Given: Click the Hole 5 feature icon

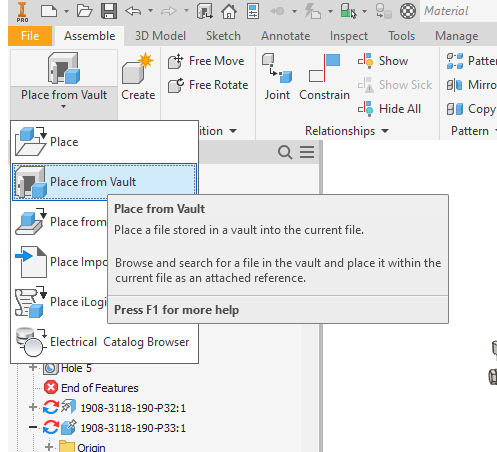Looking at the screenshot, I should (x=51, y=368).
